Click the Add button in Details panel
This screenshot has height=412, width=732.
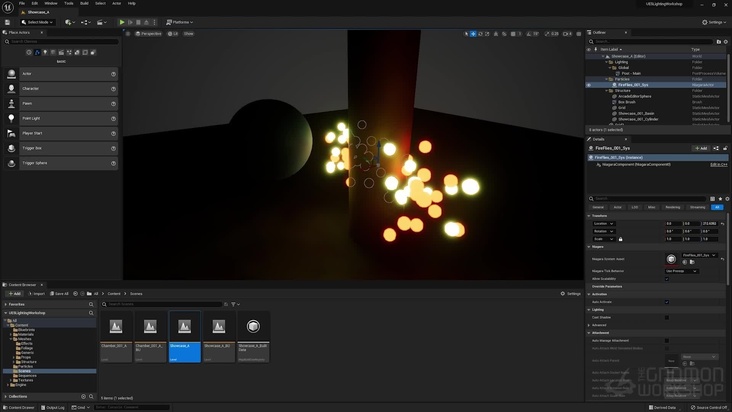(x=703, y=148)
